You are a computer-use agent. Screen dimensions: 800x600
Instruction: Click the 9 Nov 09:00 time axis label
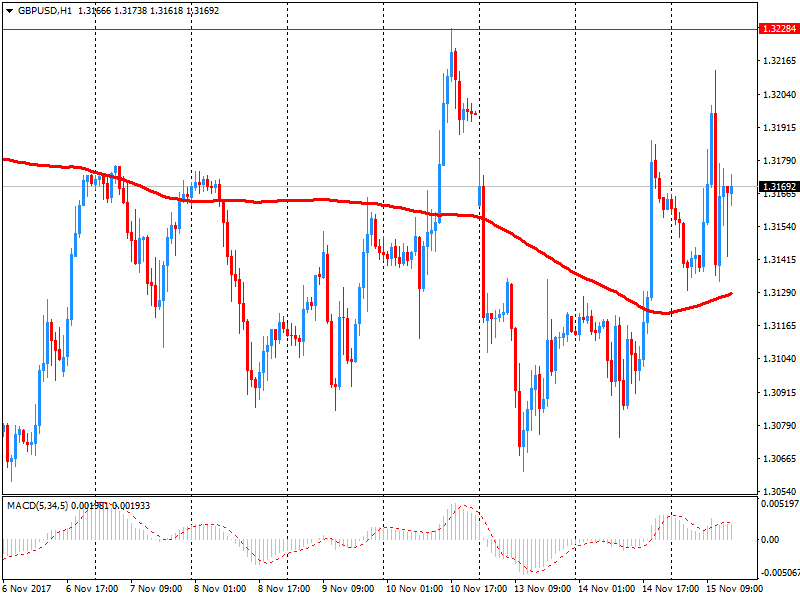pos(348,589)
